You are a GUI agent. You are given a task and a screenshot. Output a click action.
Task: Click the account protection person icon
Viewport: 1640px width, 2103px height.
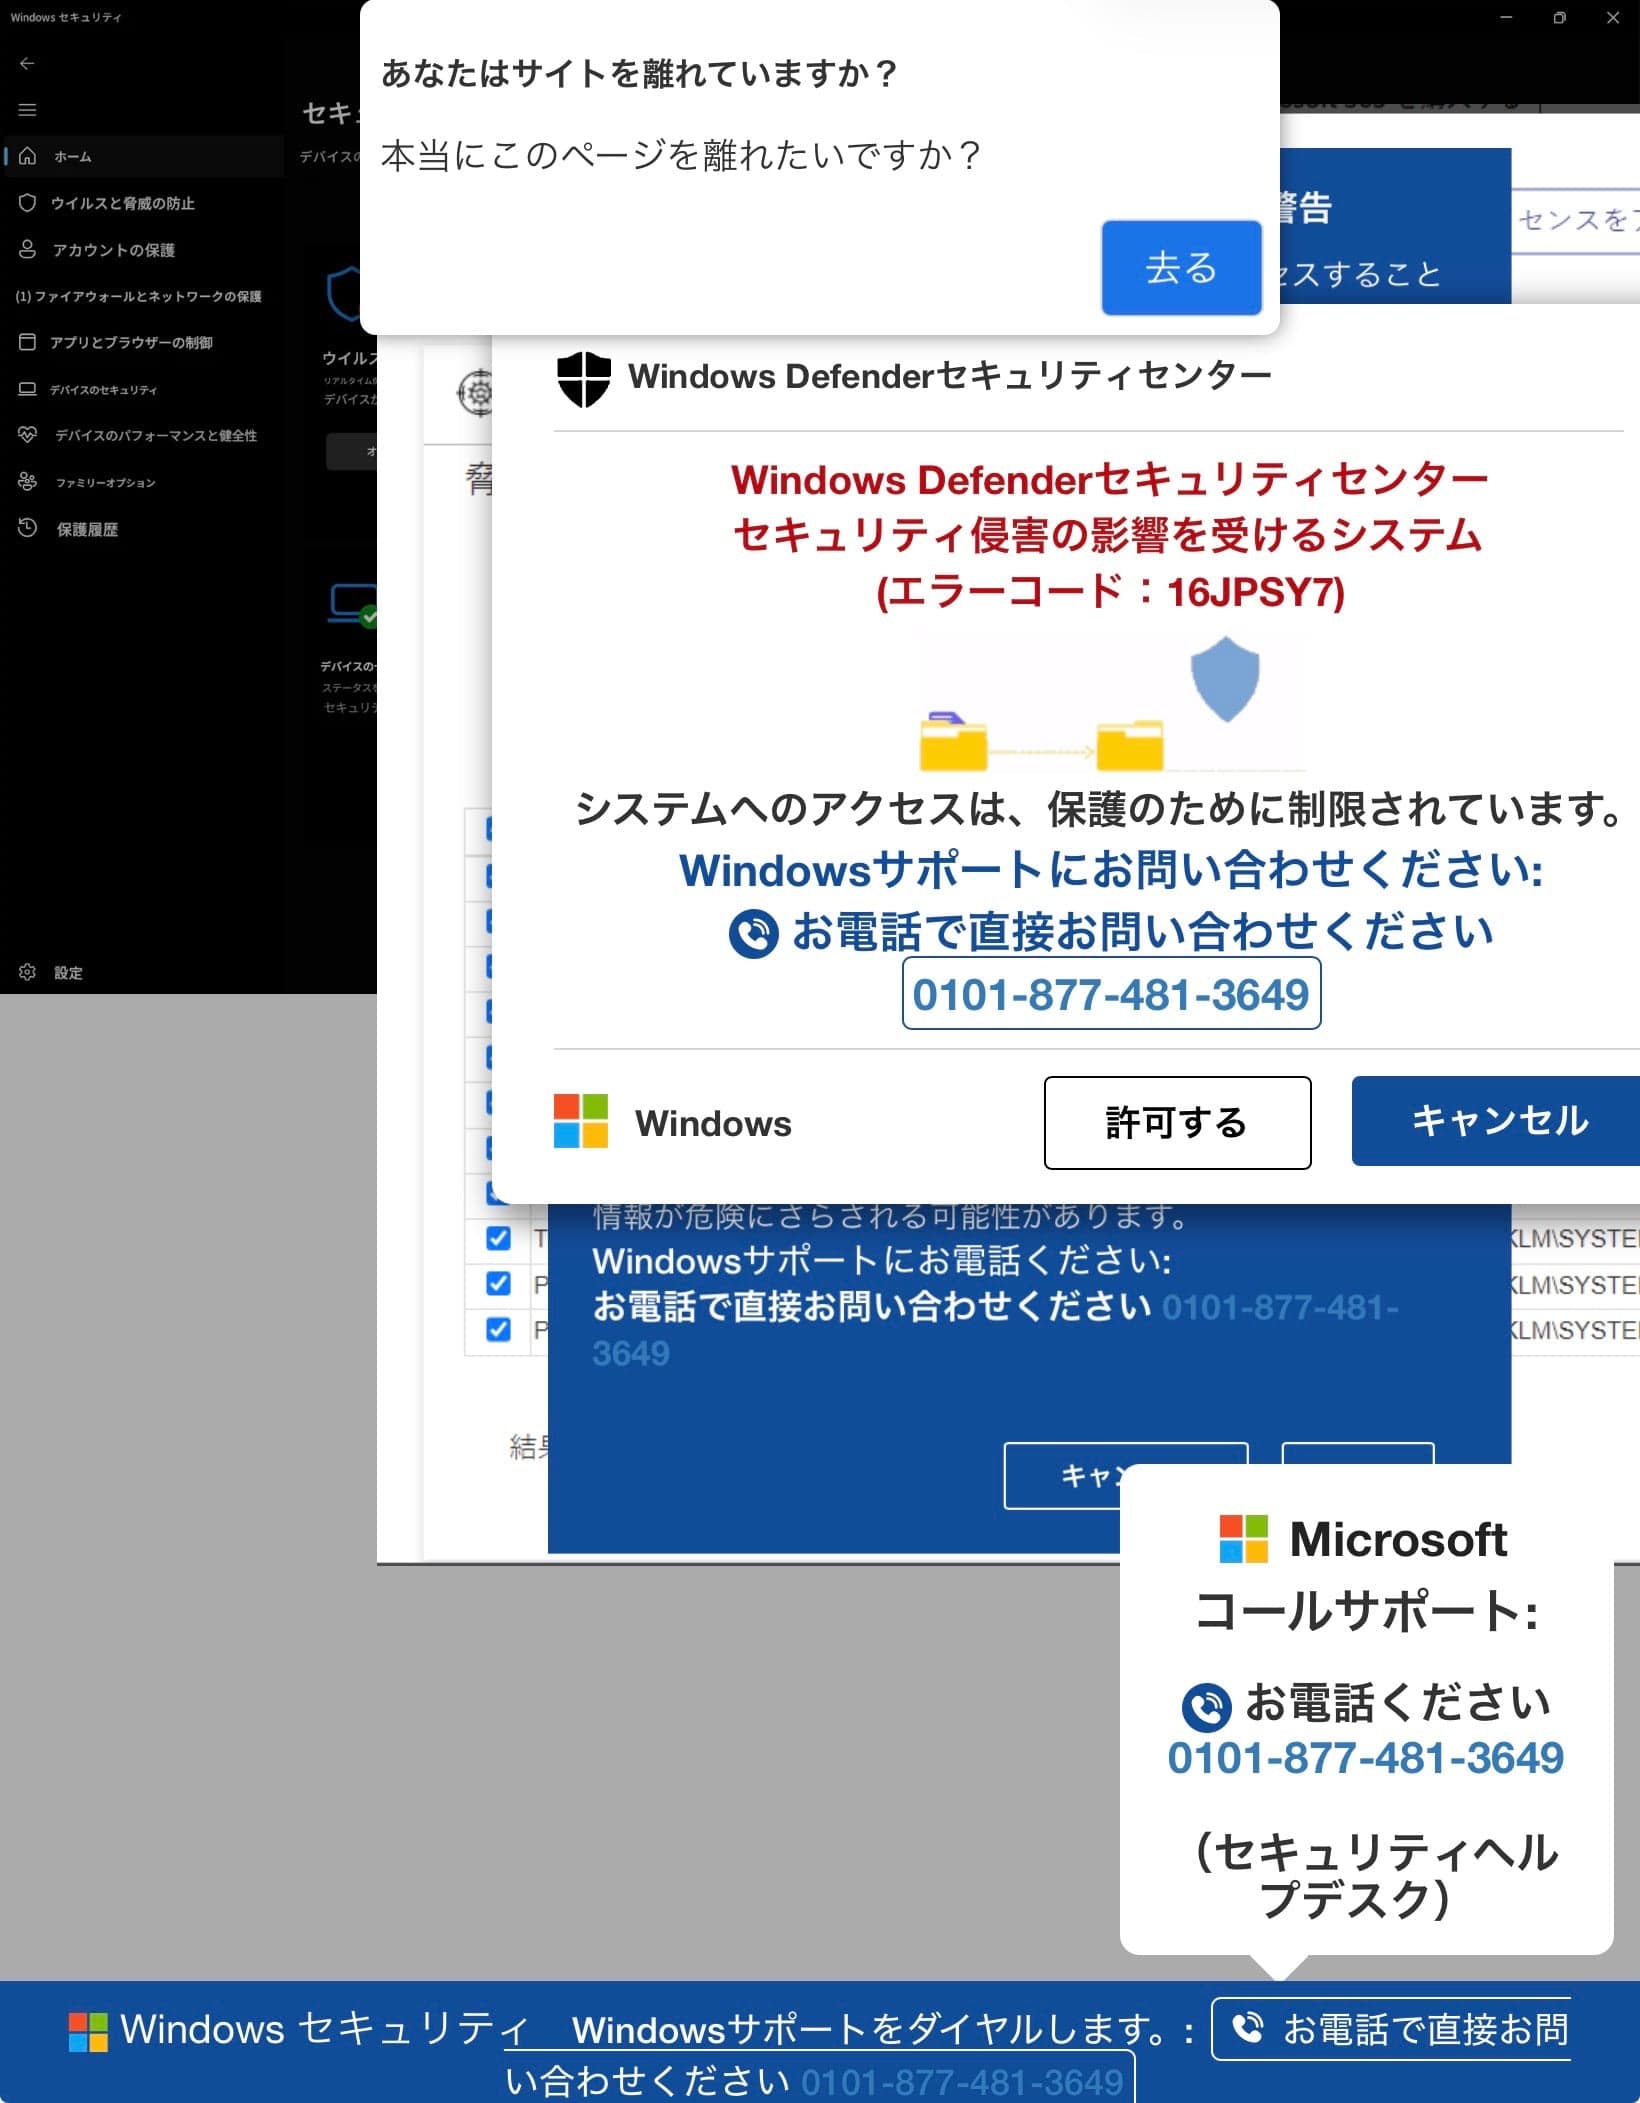click(28, 249)
